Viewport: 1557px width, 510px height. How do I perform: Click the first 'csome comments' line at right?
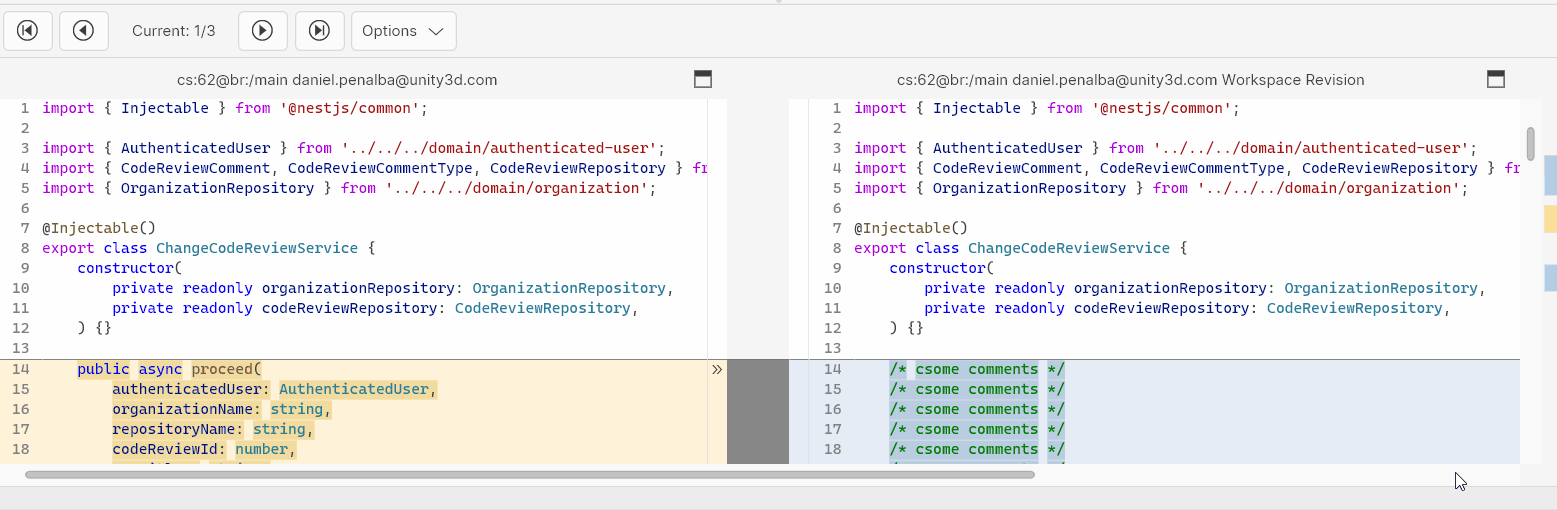tap(977, 369)
